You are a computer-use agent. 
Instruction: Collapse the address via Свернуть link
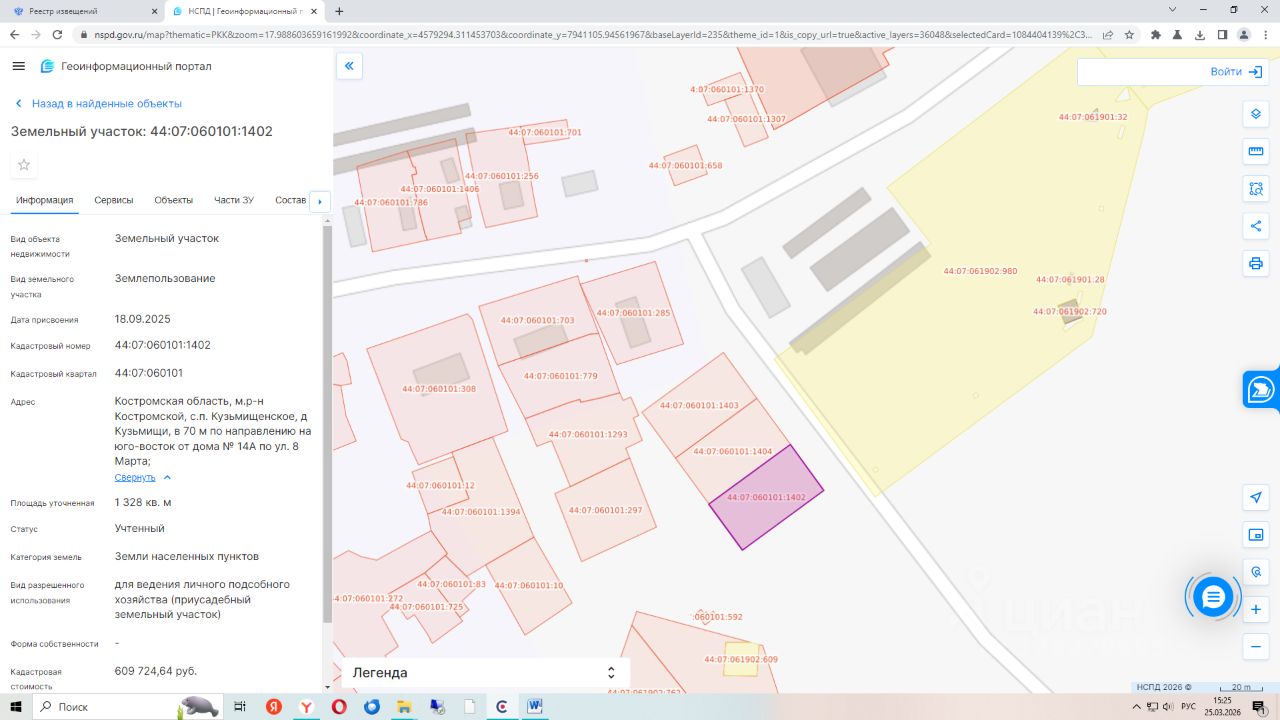tap(135, 477)
